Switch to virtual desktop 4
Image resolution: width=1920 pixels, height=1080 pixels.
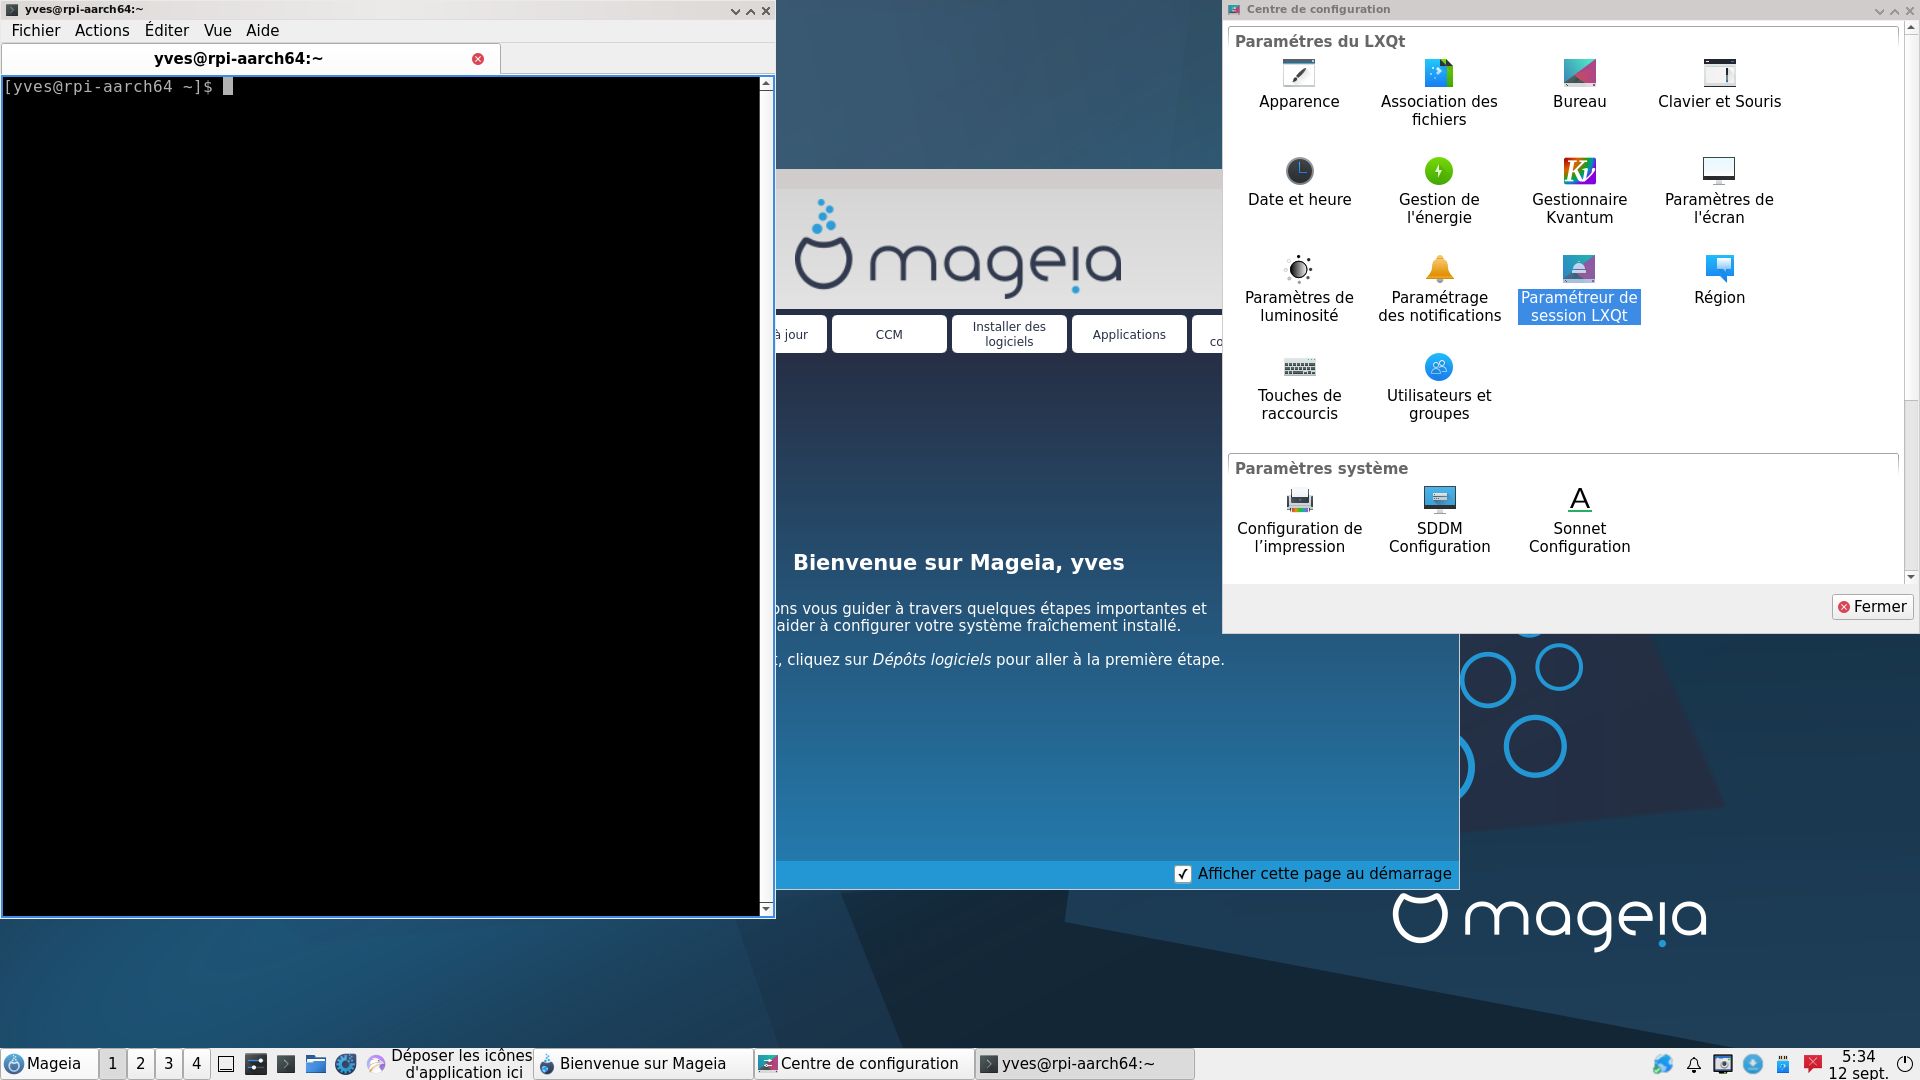pos(196,1064)
